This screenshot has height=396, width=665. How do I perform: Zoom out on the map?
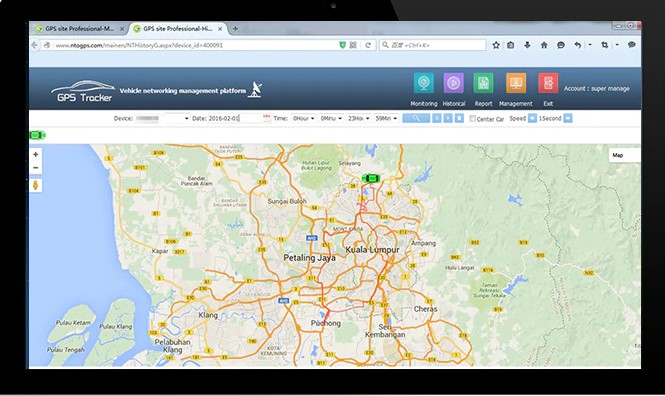click(36, 167)
